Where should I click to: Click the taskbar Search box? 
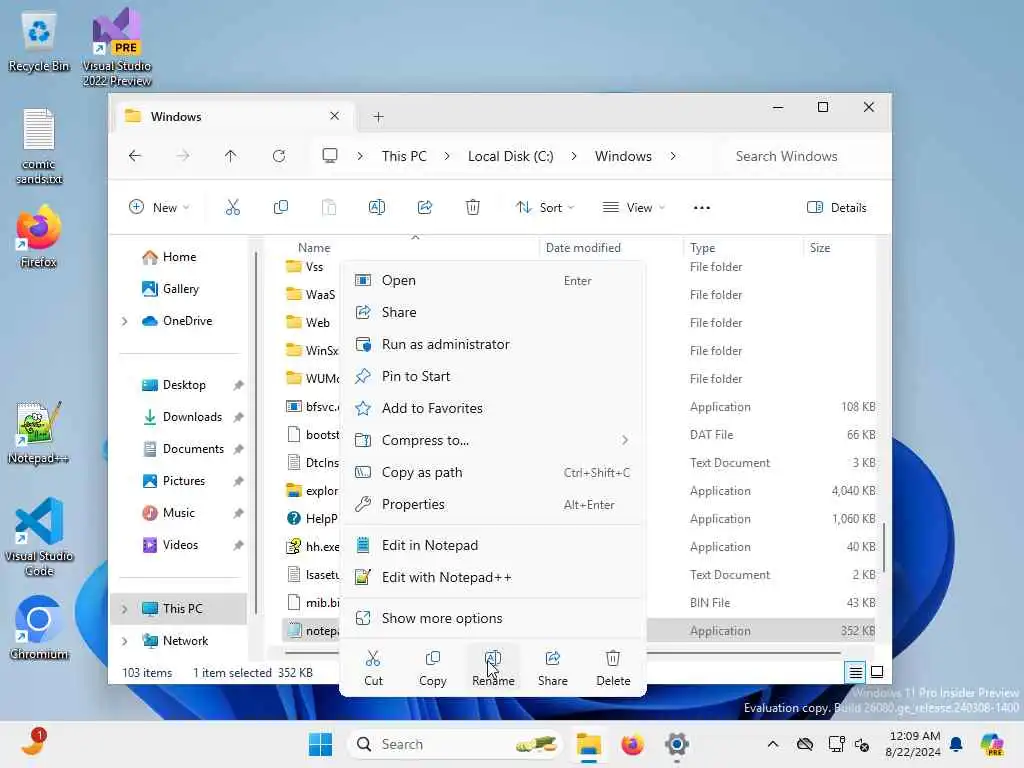click(456, 744)
